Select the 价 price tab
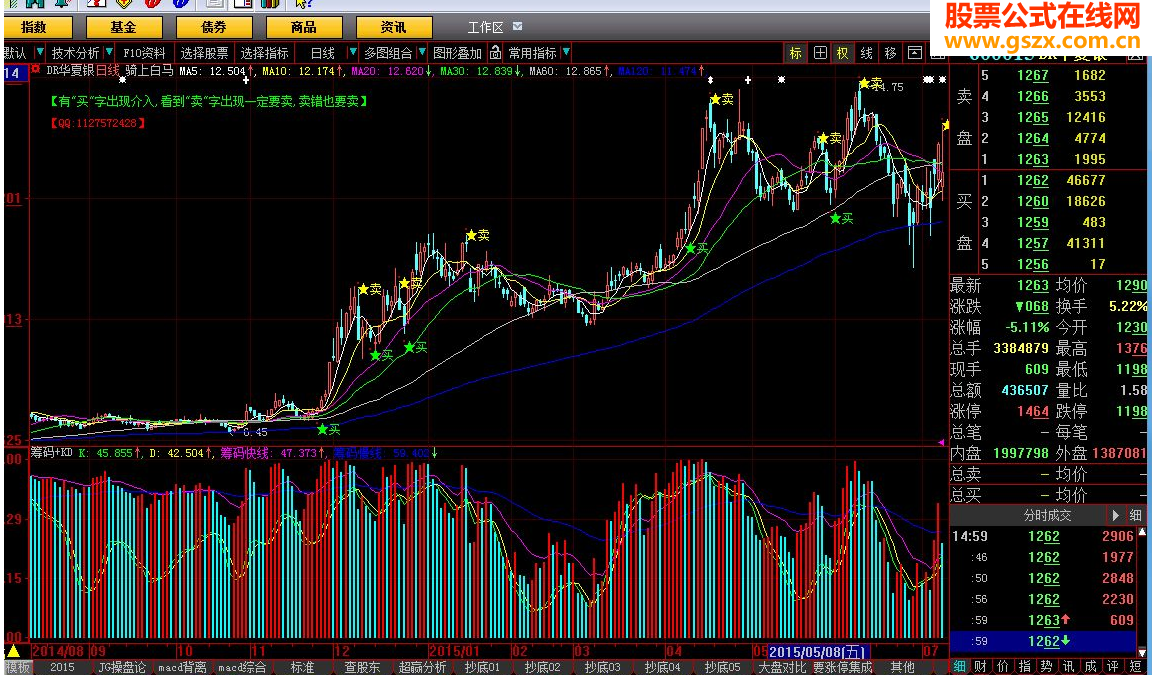Viewport: 1152px width, 675px height. [1004, 666]
